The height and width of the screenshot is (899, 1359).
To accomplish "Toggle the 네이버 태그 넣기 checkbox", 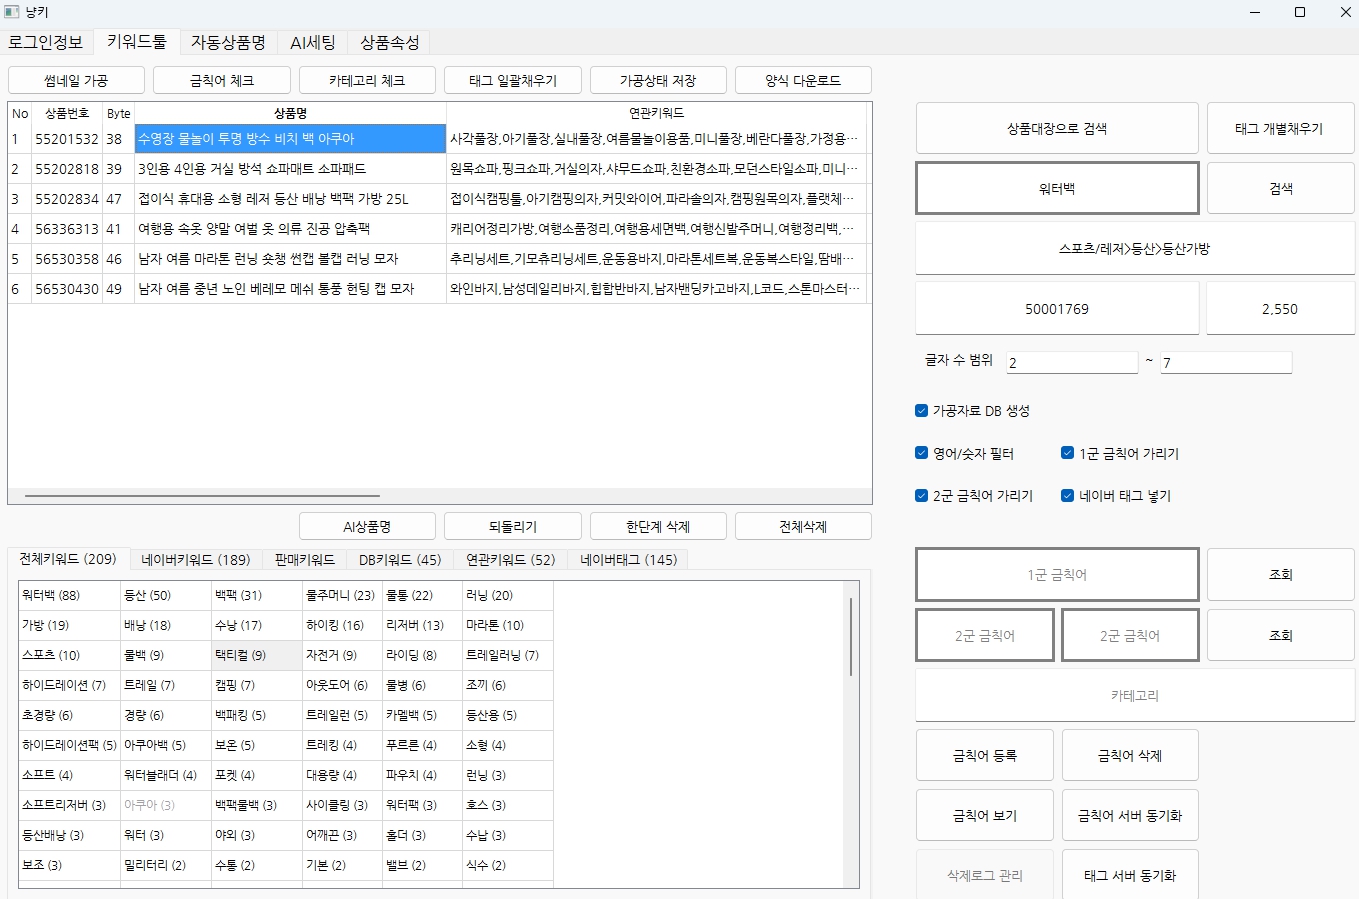I will 1067,495.
